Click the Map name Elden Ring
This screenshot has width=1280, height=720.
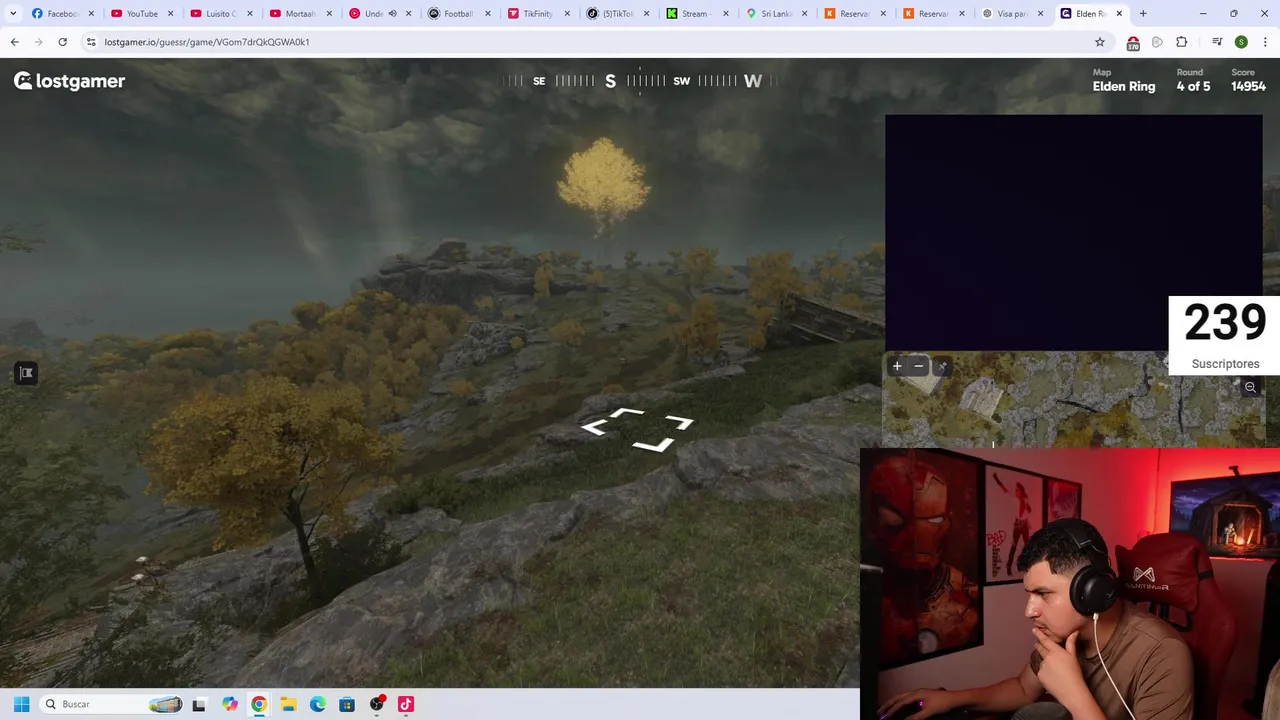[1124, 87]
